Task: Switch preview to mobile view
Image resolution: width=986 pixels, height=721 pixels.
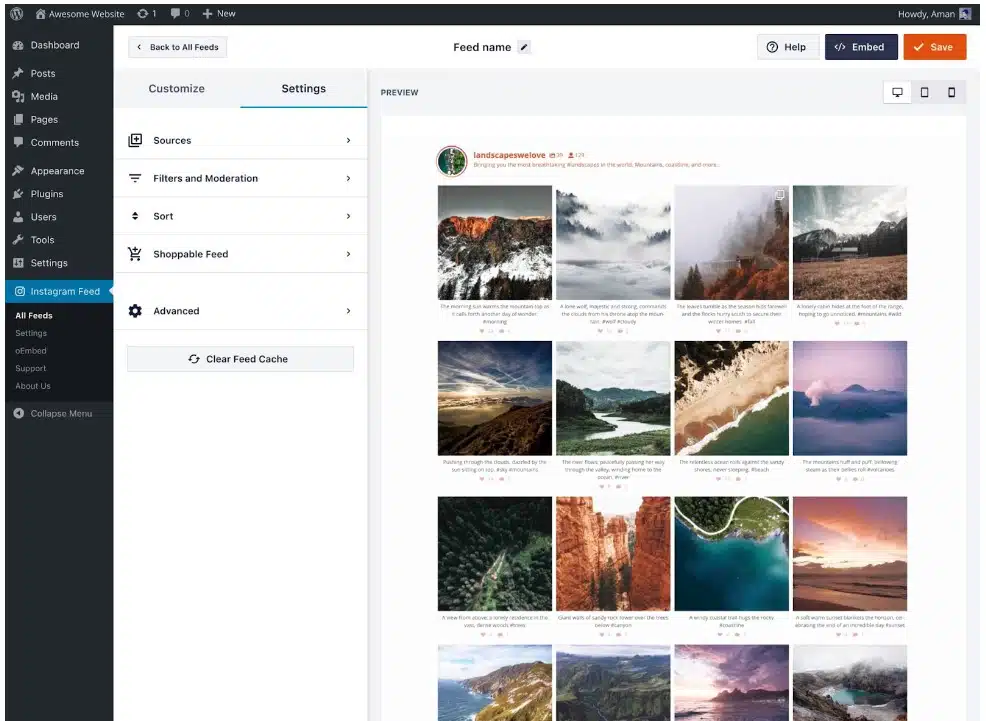Action: [951, 93]
